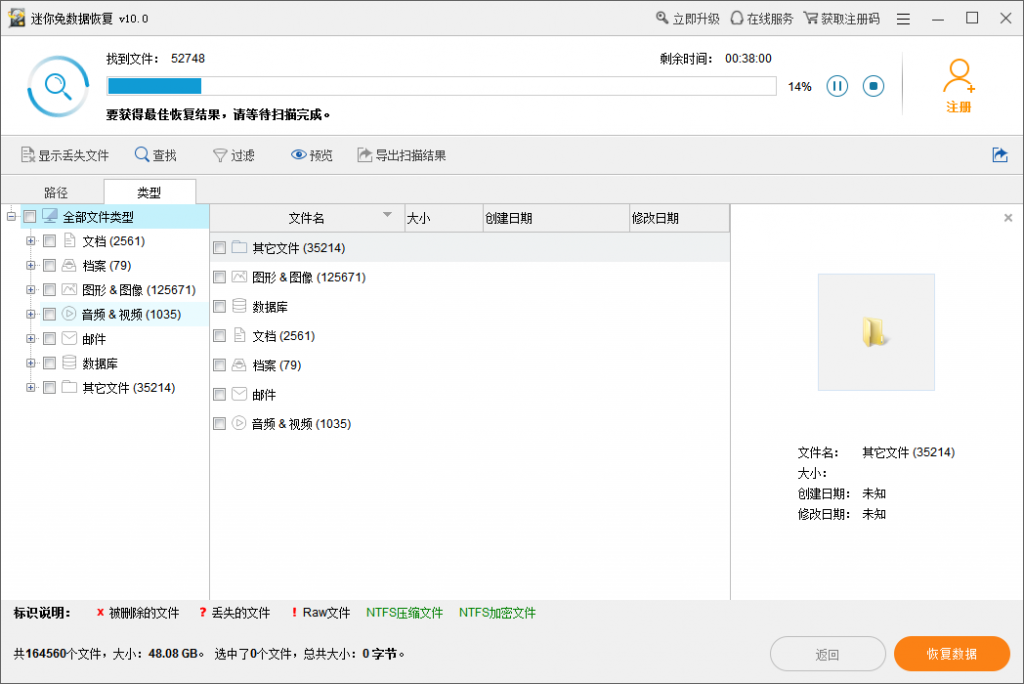Check 图形 & 图像 in the tree
This screenshot has height=684, width=1024.
(x=49, y=289)
